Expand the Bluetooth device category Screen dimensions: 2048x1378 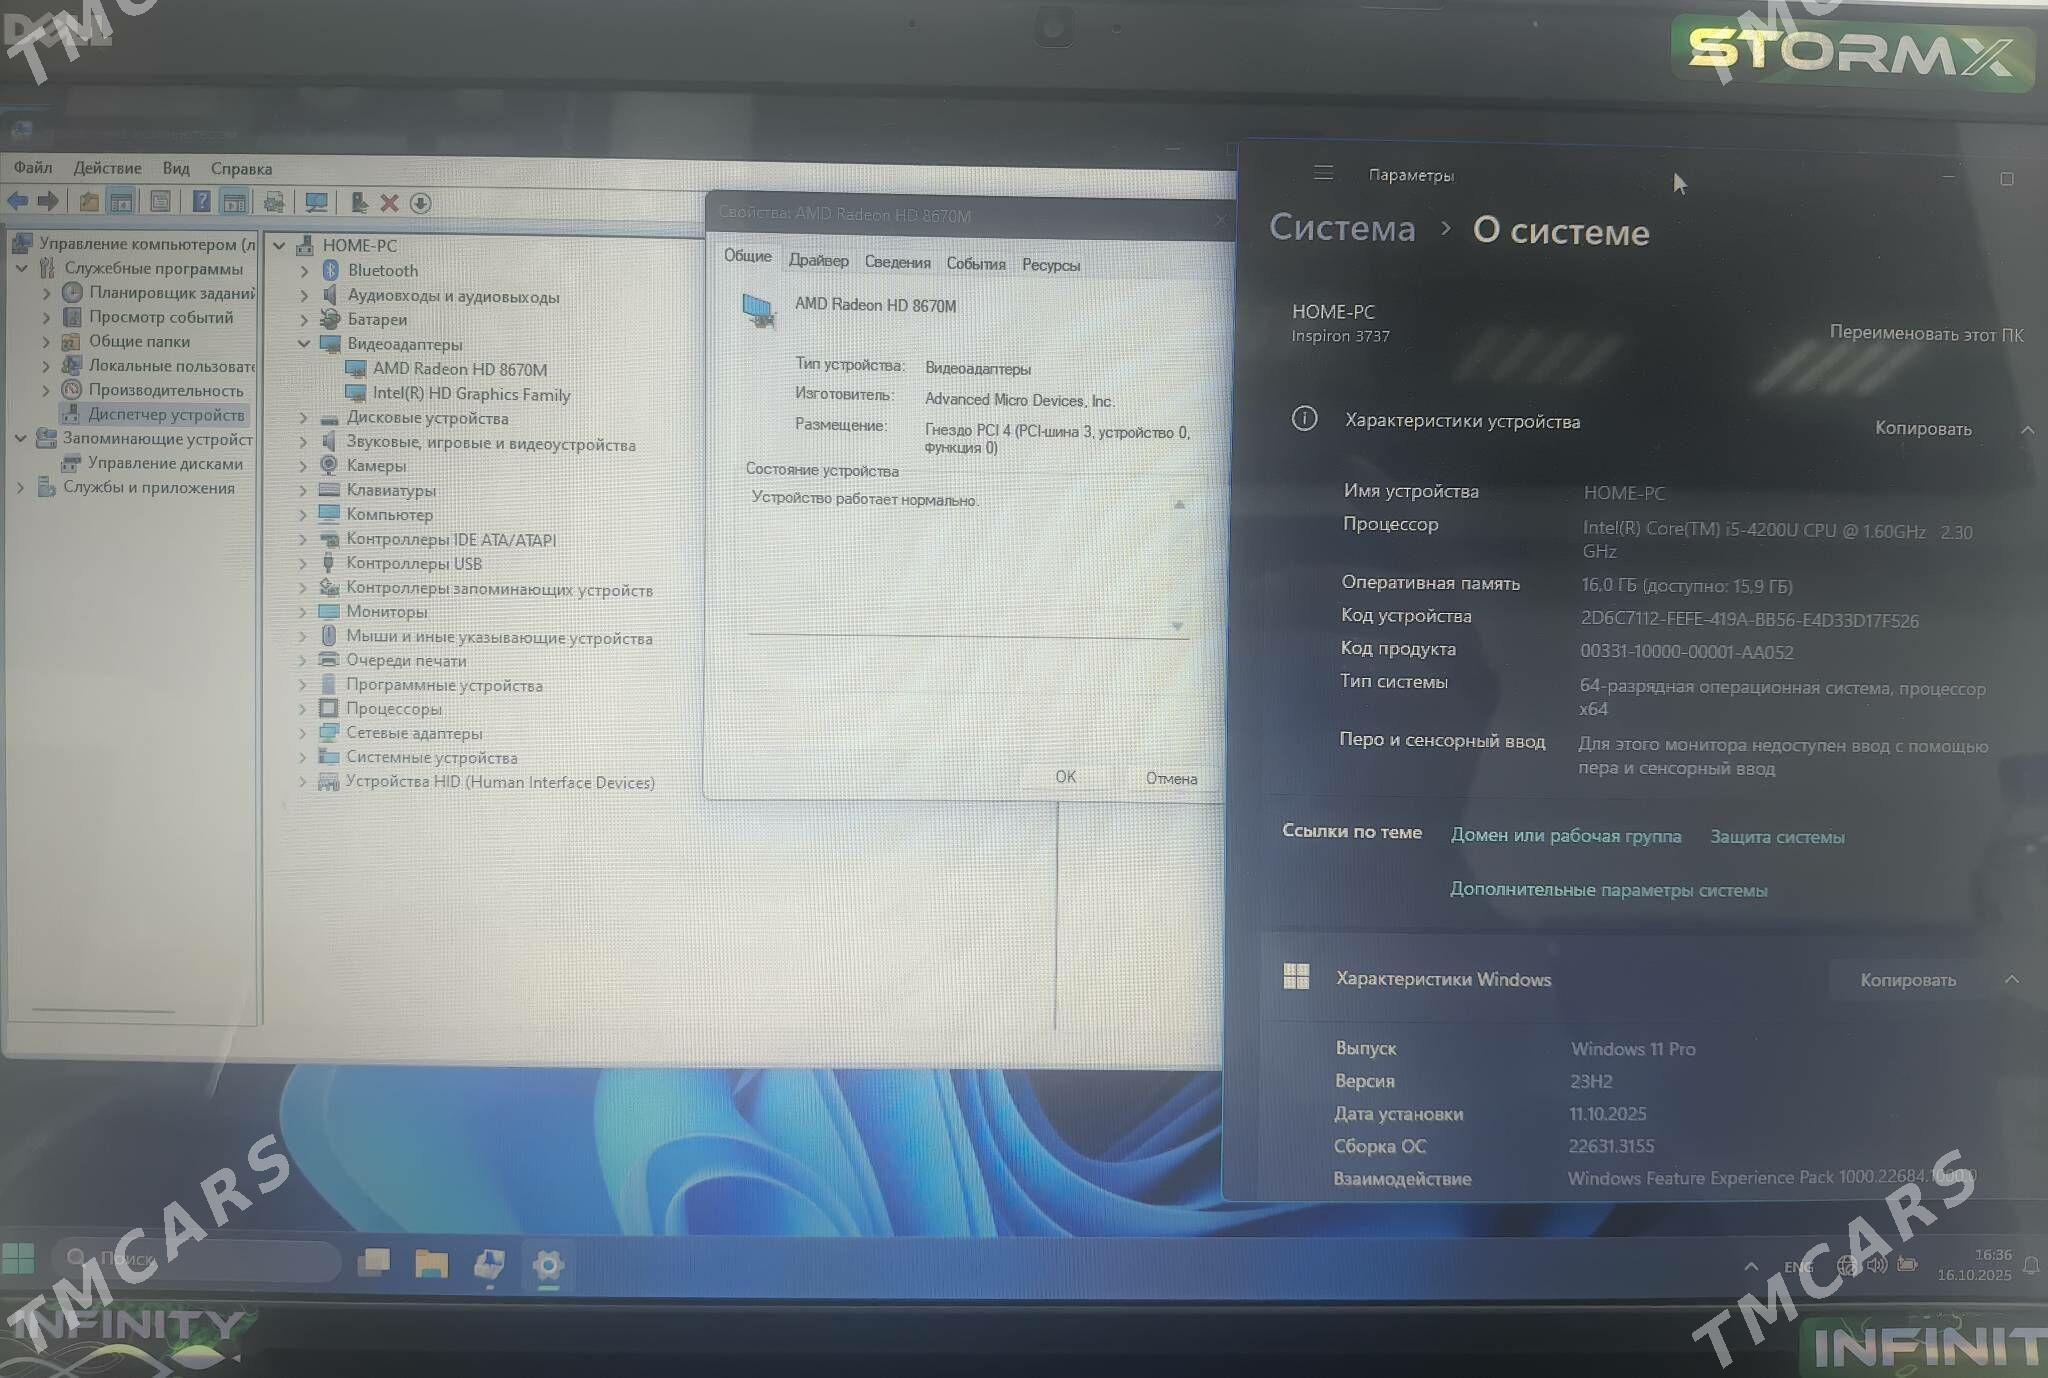(304, 271)
